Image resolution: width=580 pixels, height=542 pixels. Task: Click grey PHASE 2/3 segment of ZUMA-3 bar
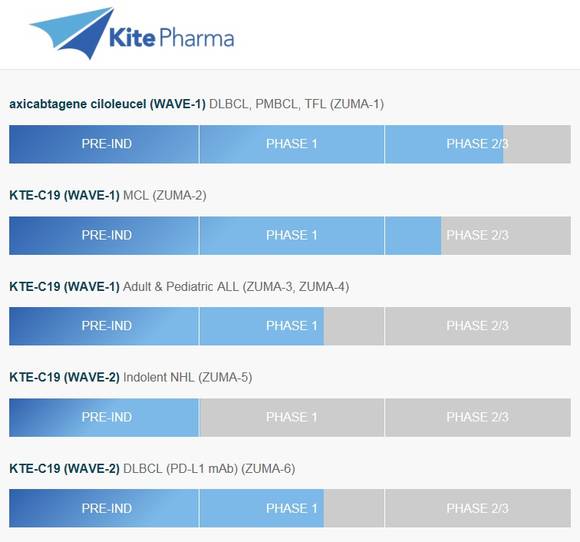pyautogui.click(x=478, y=326)
